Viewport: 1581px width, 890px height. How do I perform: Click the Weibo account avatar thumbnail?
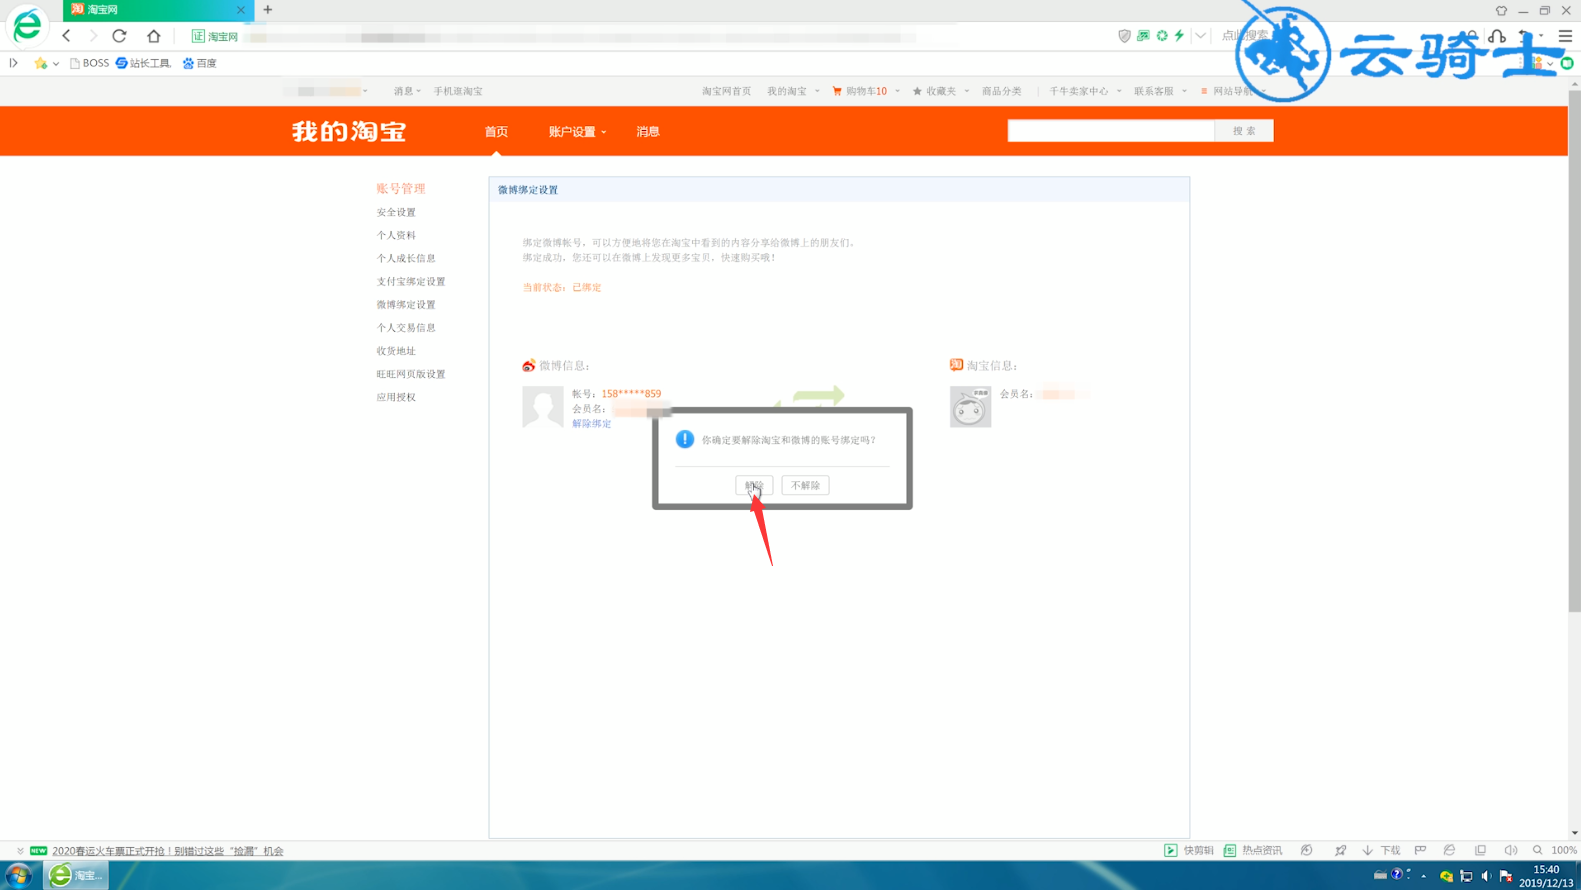543,407
